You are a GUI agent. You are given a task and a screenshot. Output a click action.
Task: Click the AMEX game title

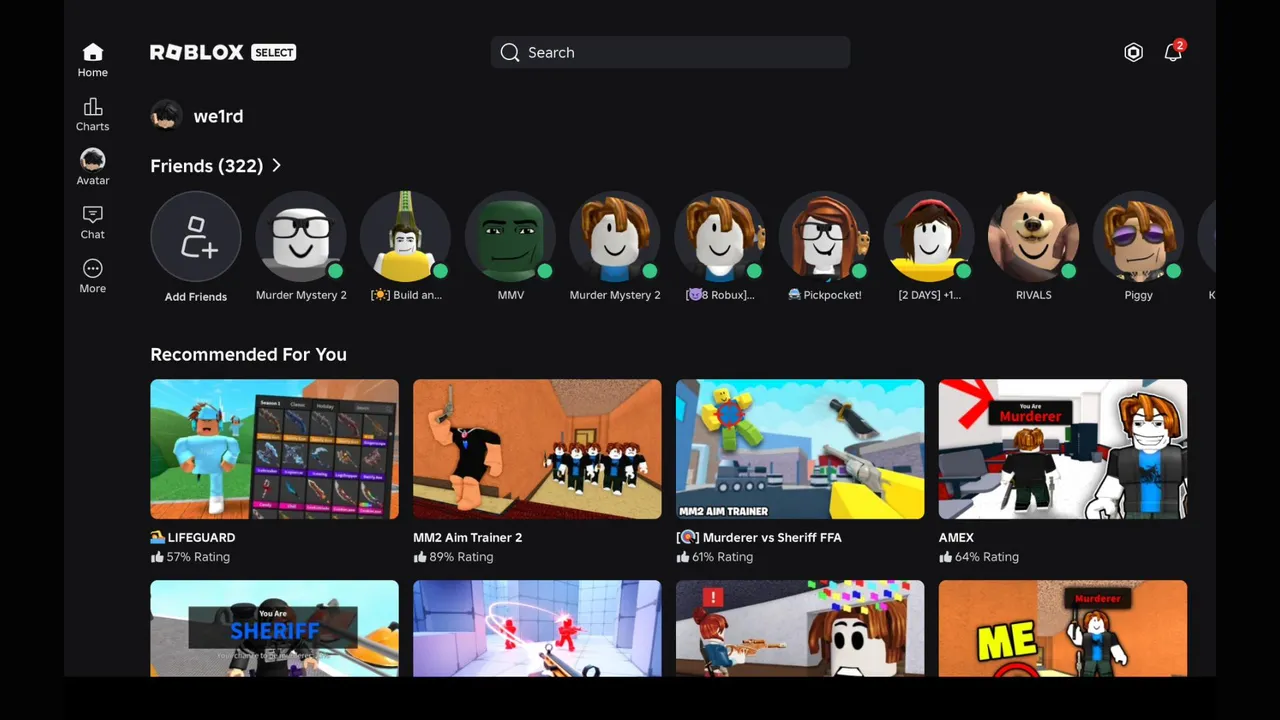point(956,537)
